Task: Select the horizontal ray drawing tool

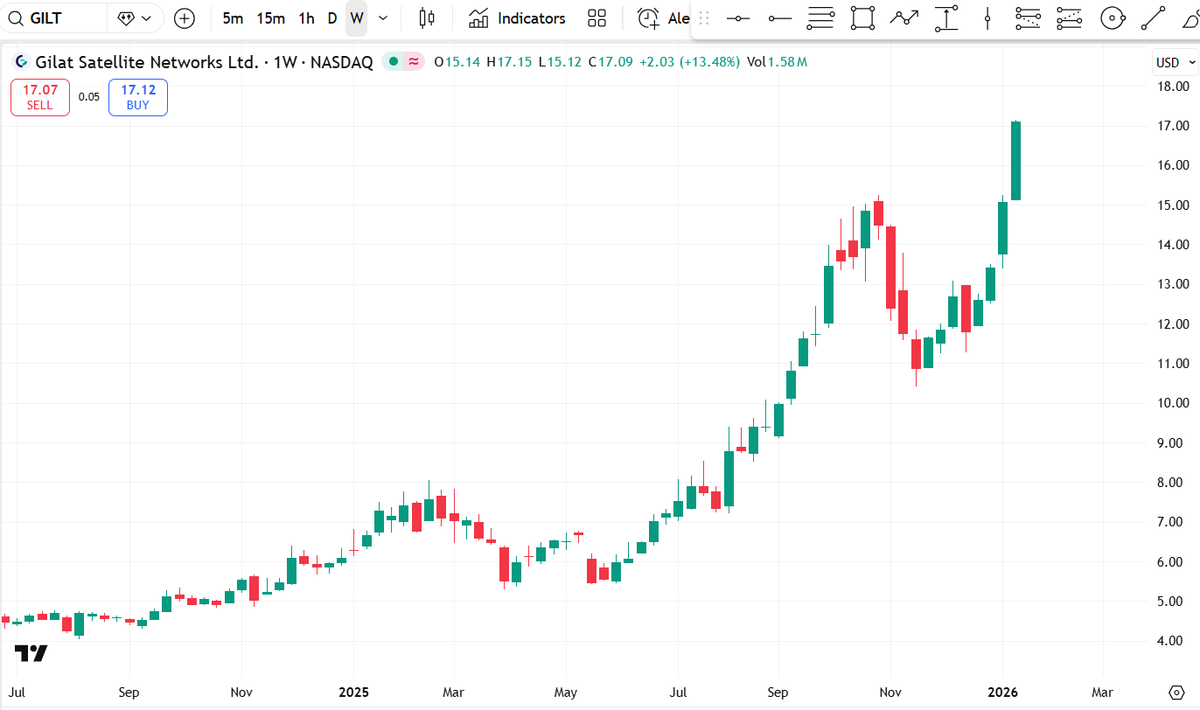Action: pos(779,18)
